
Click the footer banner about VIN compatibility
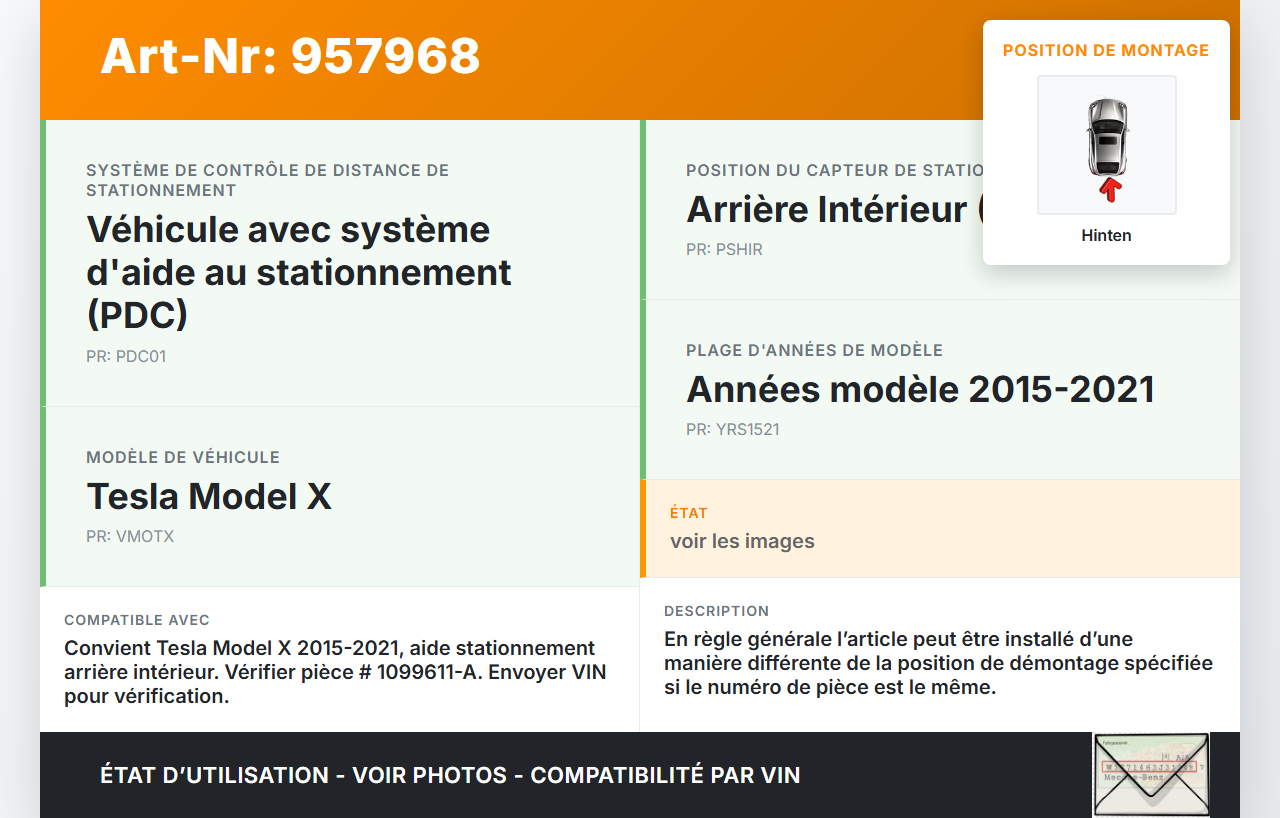pyautogui.click(x=450, y=775)
